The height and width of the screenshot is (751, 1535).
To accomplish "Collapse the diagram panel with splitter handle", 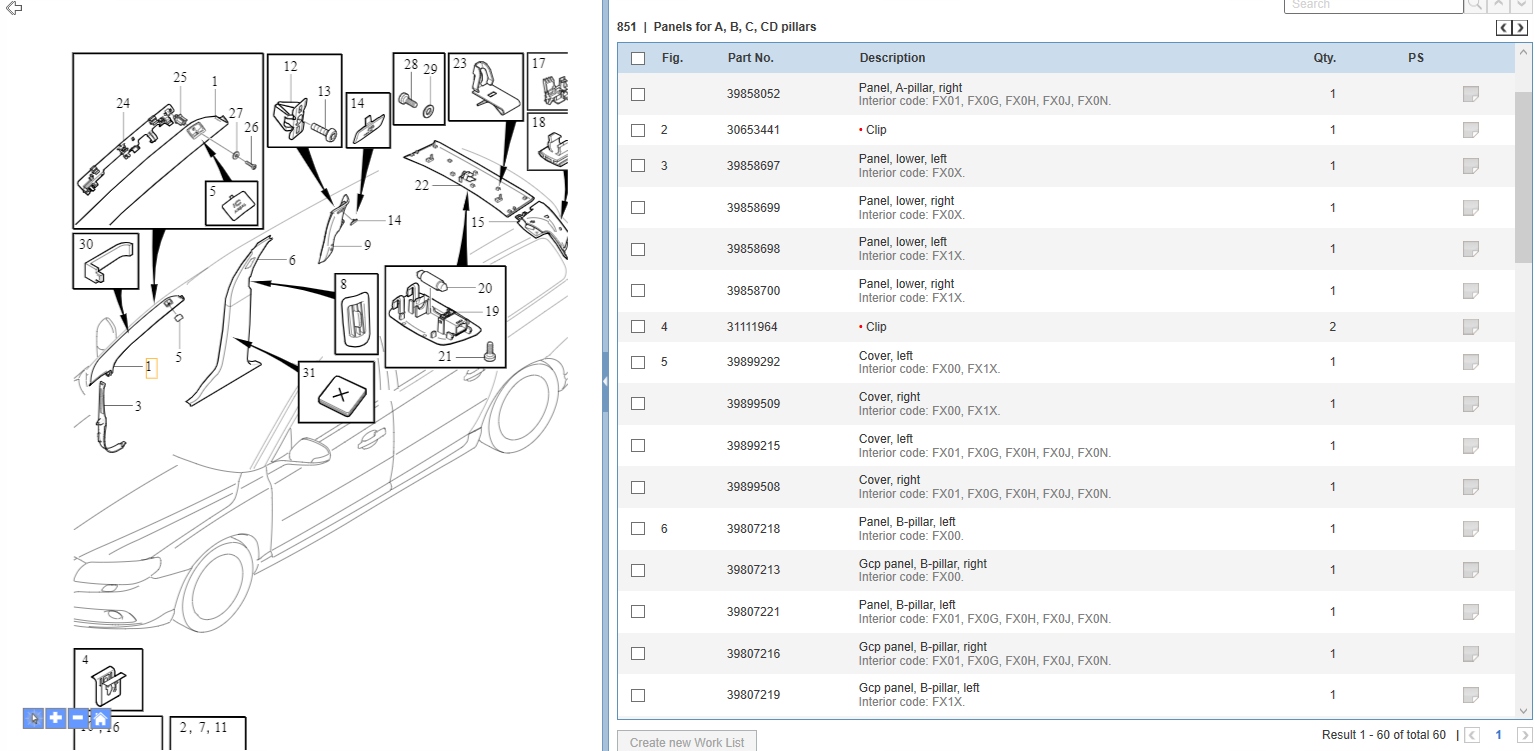I will (605, 382).
